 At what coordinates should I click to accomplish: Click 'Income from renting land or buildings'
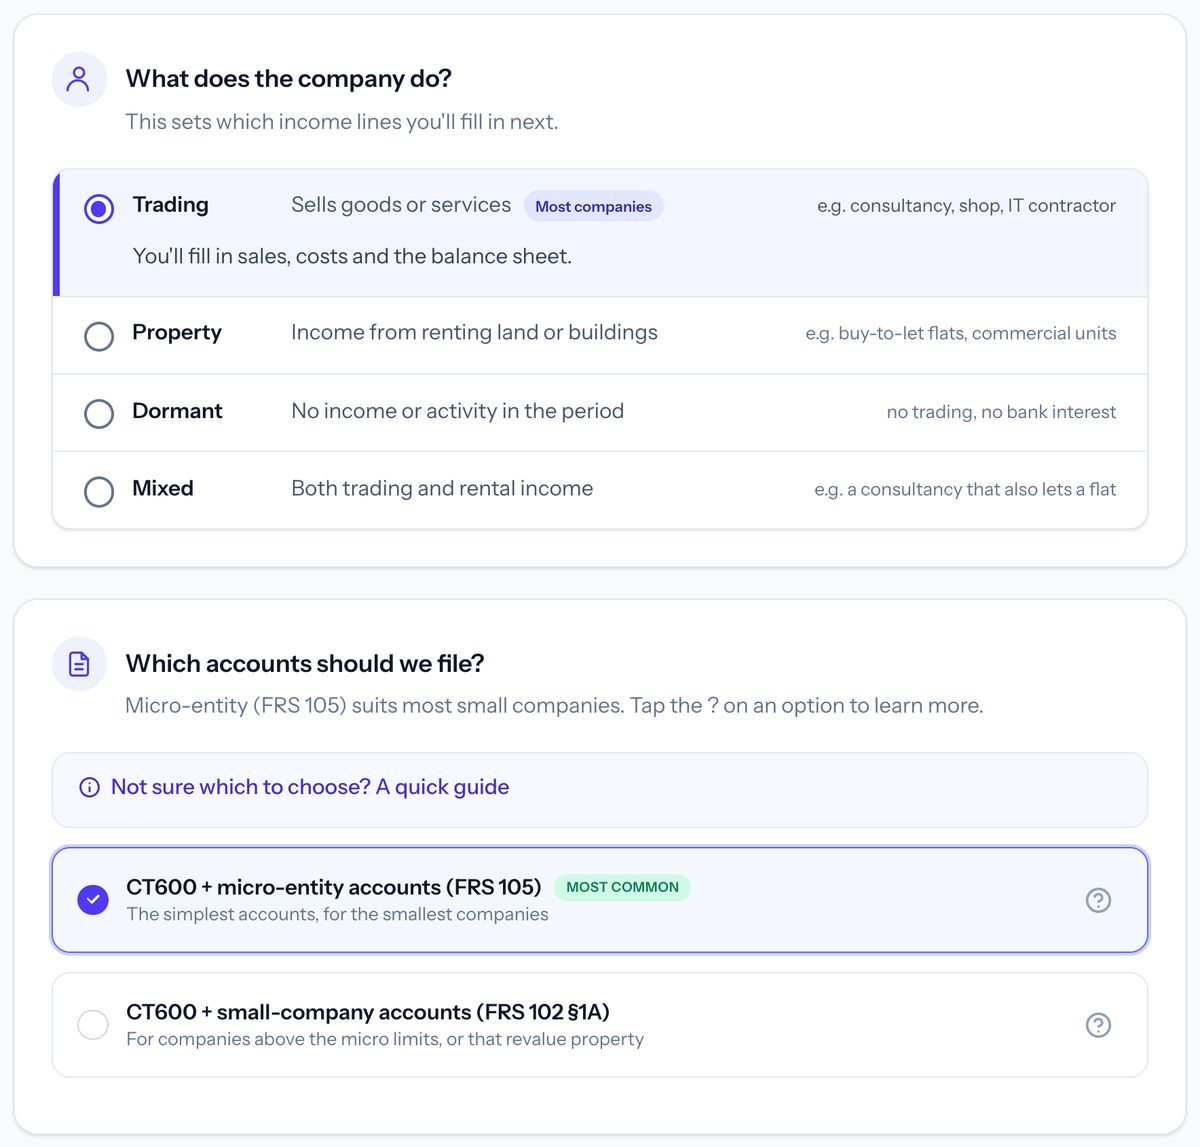tap(474, 332)
